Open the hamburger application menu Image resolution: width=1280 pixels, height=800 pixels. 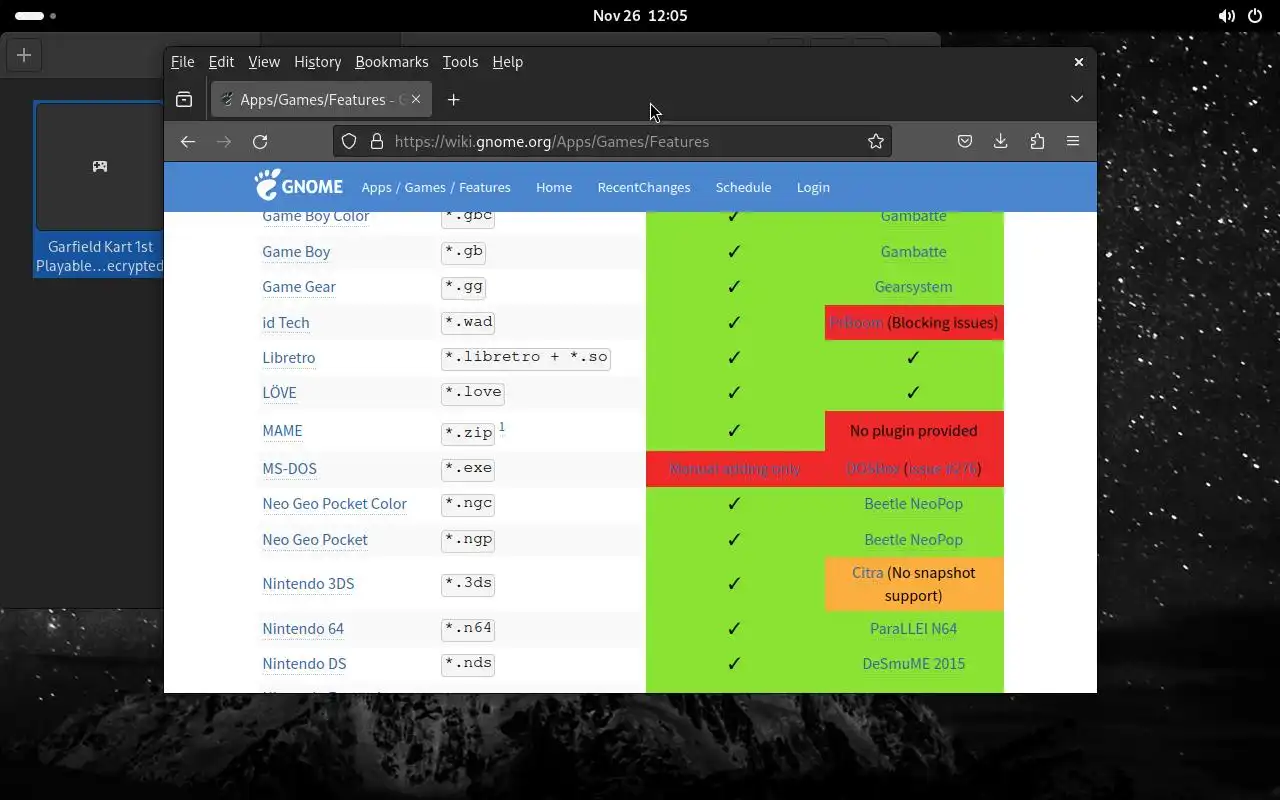click(x=1073, y=142)
